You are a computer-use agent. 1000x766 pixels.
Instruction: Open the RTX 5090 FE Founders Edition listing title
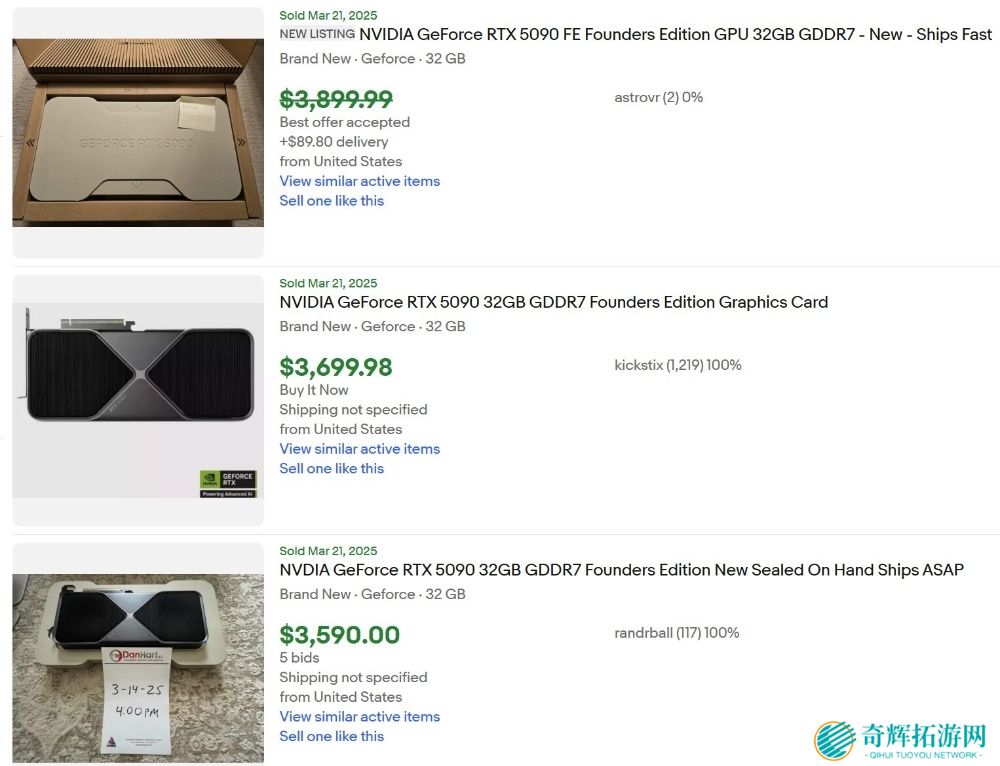point(675,35)
